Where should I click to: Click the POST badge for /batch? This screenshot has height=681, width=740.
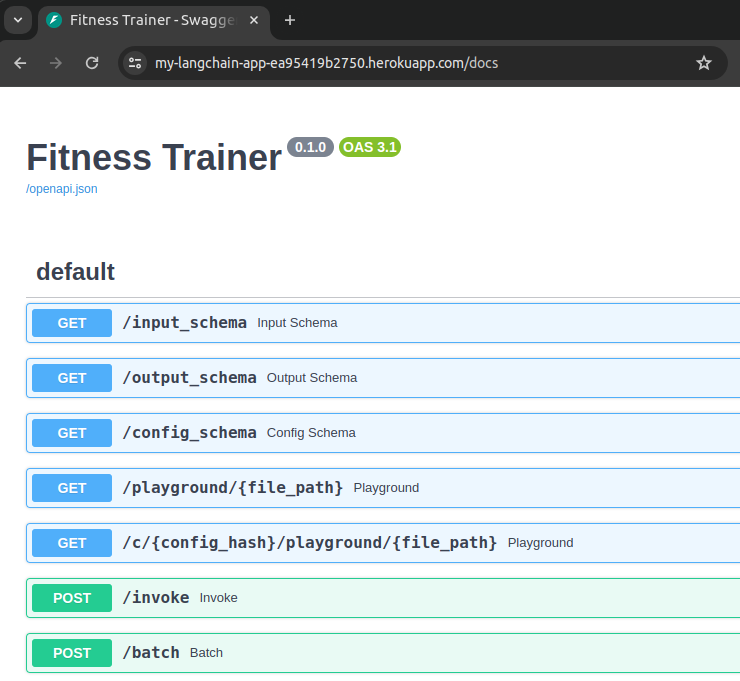pyautogui.click(x=72, y=653)
